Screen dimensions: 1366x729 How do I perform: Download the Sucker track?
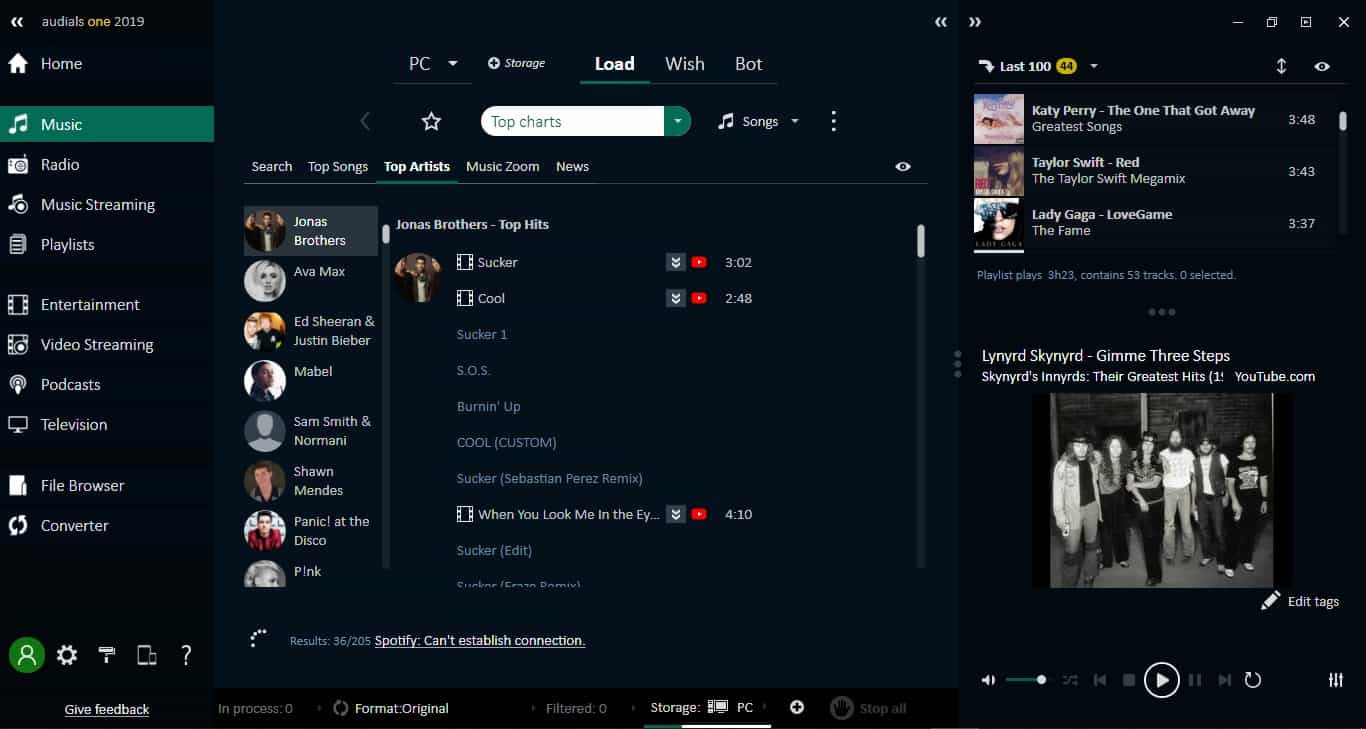[676, 263]
